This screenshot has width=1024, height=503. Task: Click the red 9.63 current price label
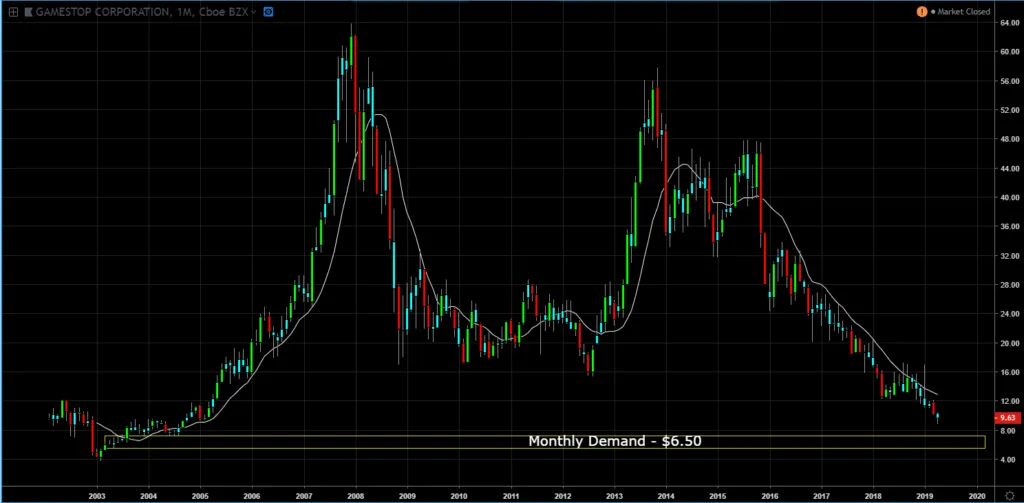coord(1006,418)
